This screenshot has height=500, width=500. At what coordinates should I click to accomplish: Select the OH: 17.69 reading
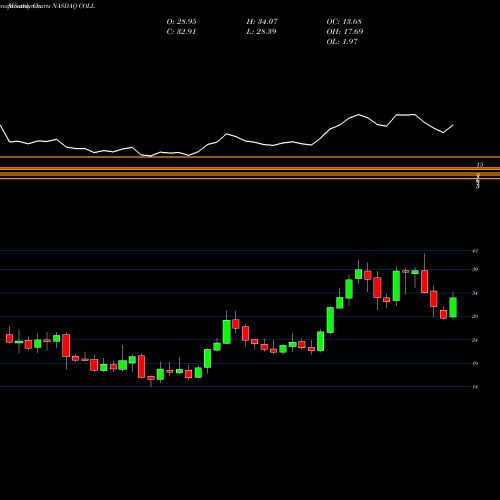(x=345, y=32)
